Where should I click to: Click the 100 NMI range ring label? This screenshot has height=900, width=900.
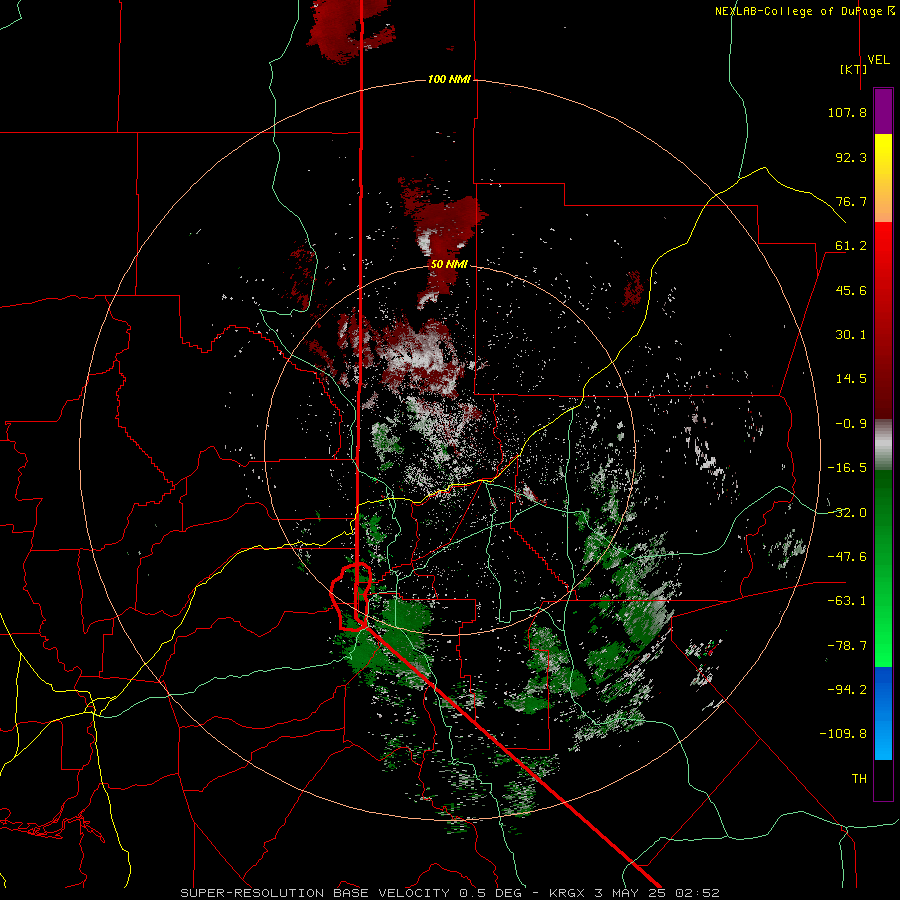point(449,79)
